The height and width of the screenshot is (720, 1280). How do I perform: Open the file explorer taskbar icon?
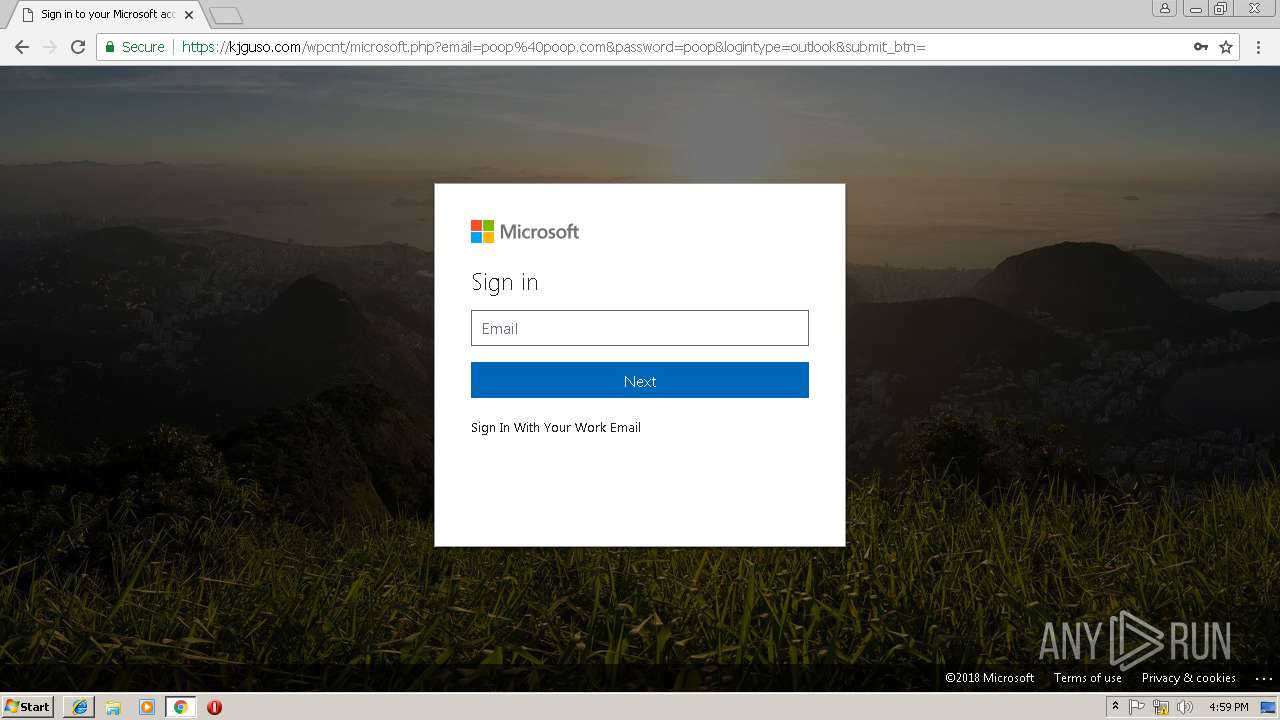click(113, 707)
